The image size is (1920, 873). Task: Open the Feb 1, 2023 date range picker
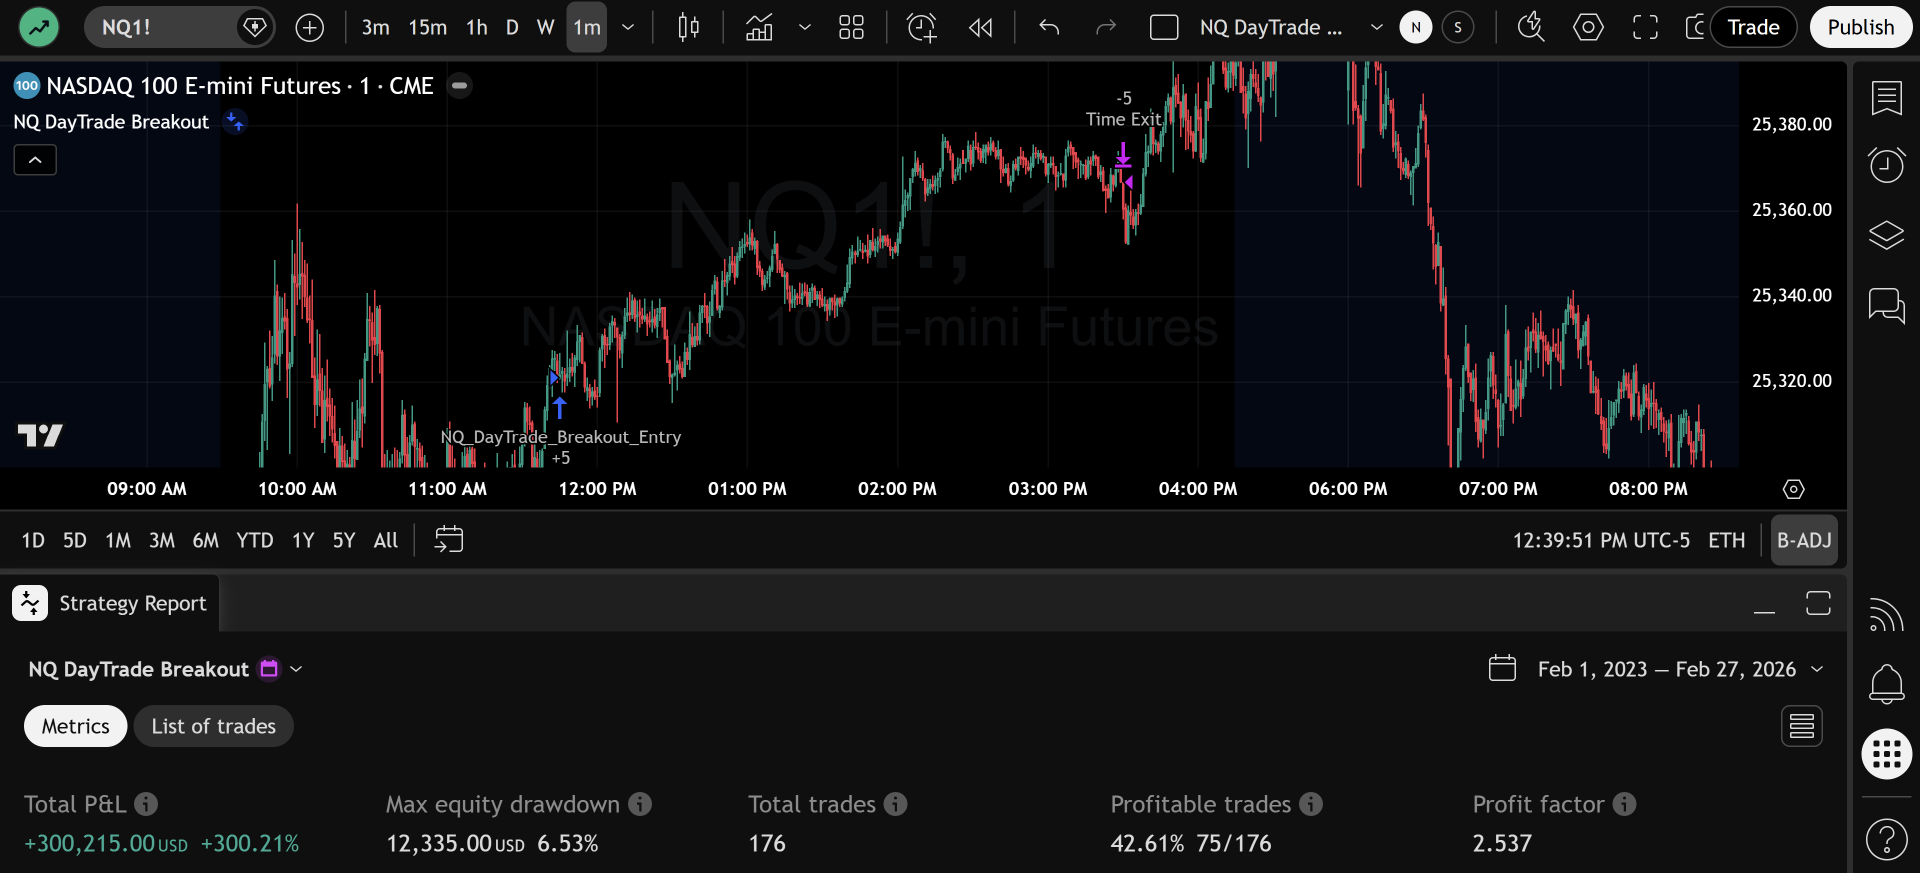1656,669
